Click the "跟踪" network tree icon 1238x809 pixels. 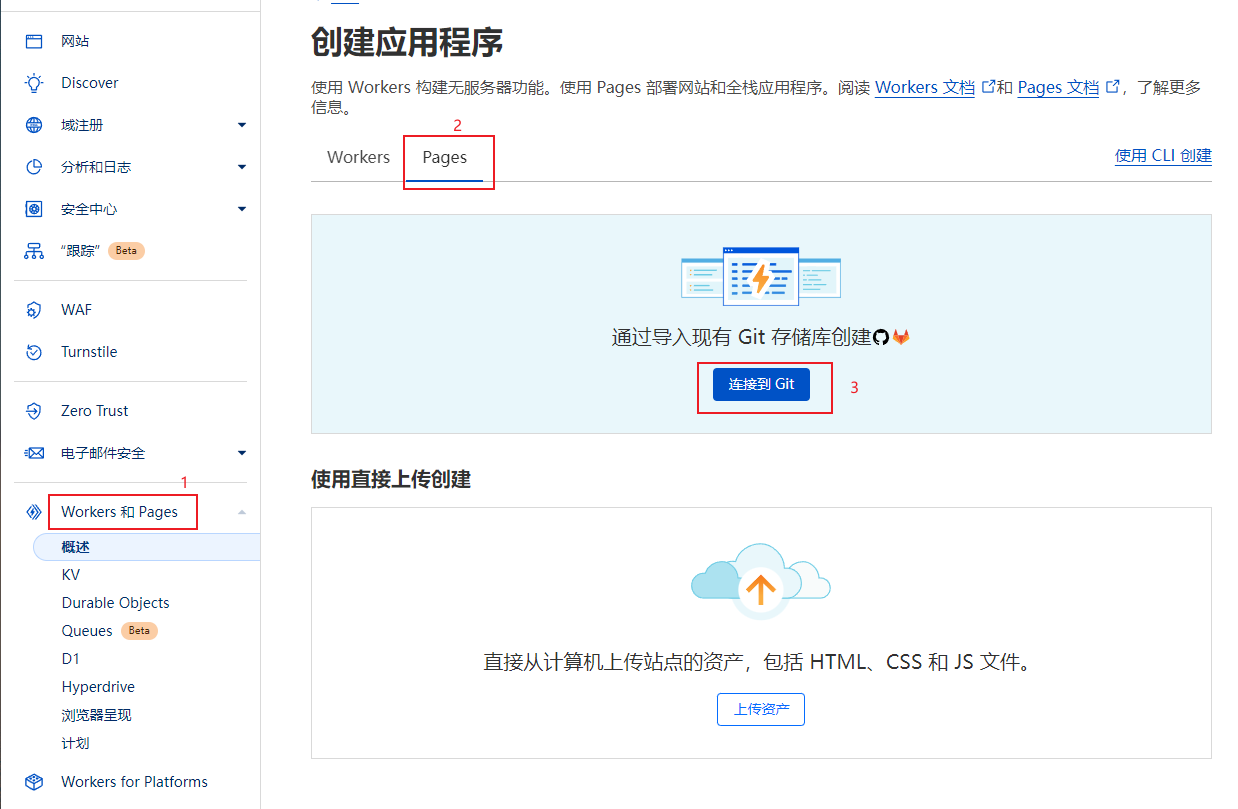pos(34,251)
